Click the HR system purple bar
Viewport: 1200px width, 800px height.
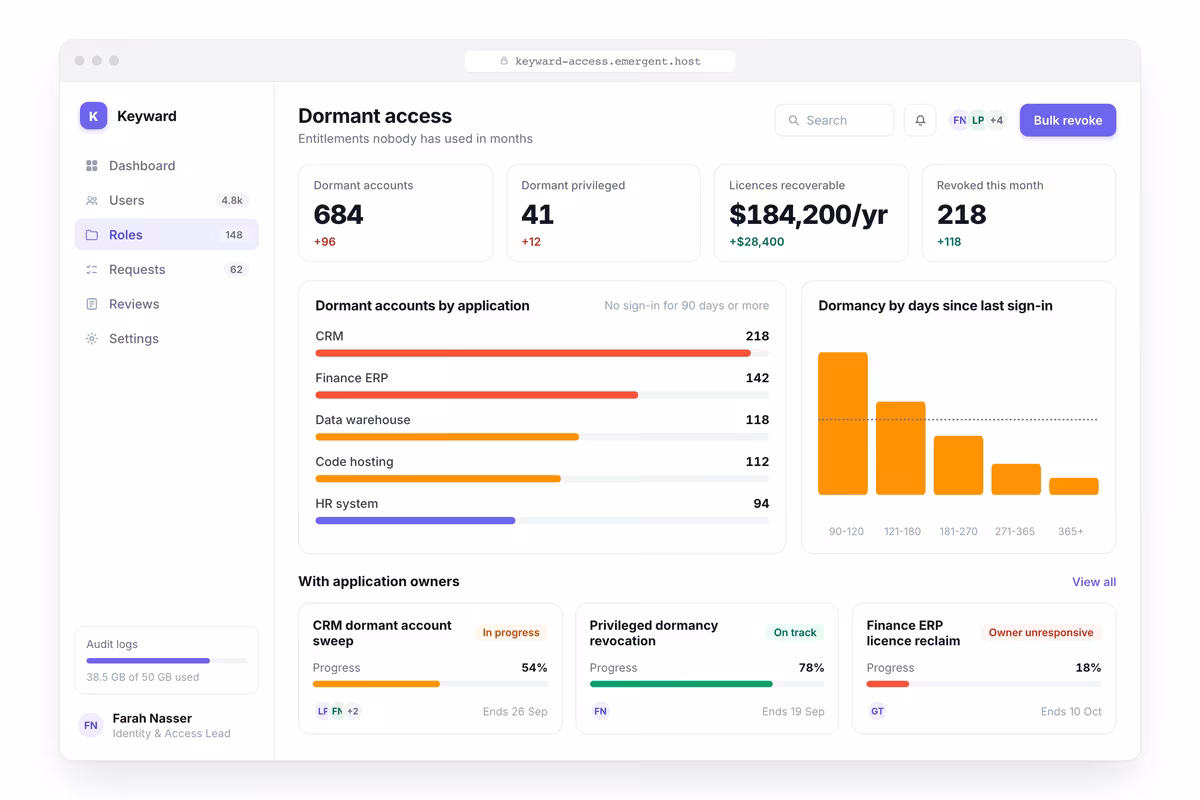click(415, 520)
